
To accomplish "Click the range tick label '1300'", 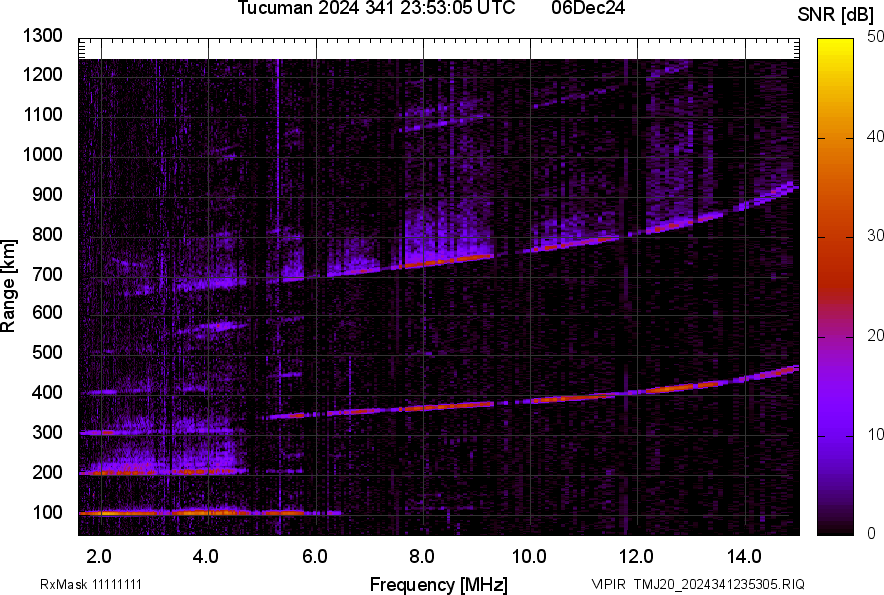I will tap(42, 36).
